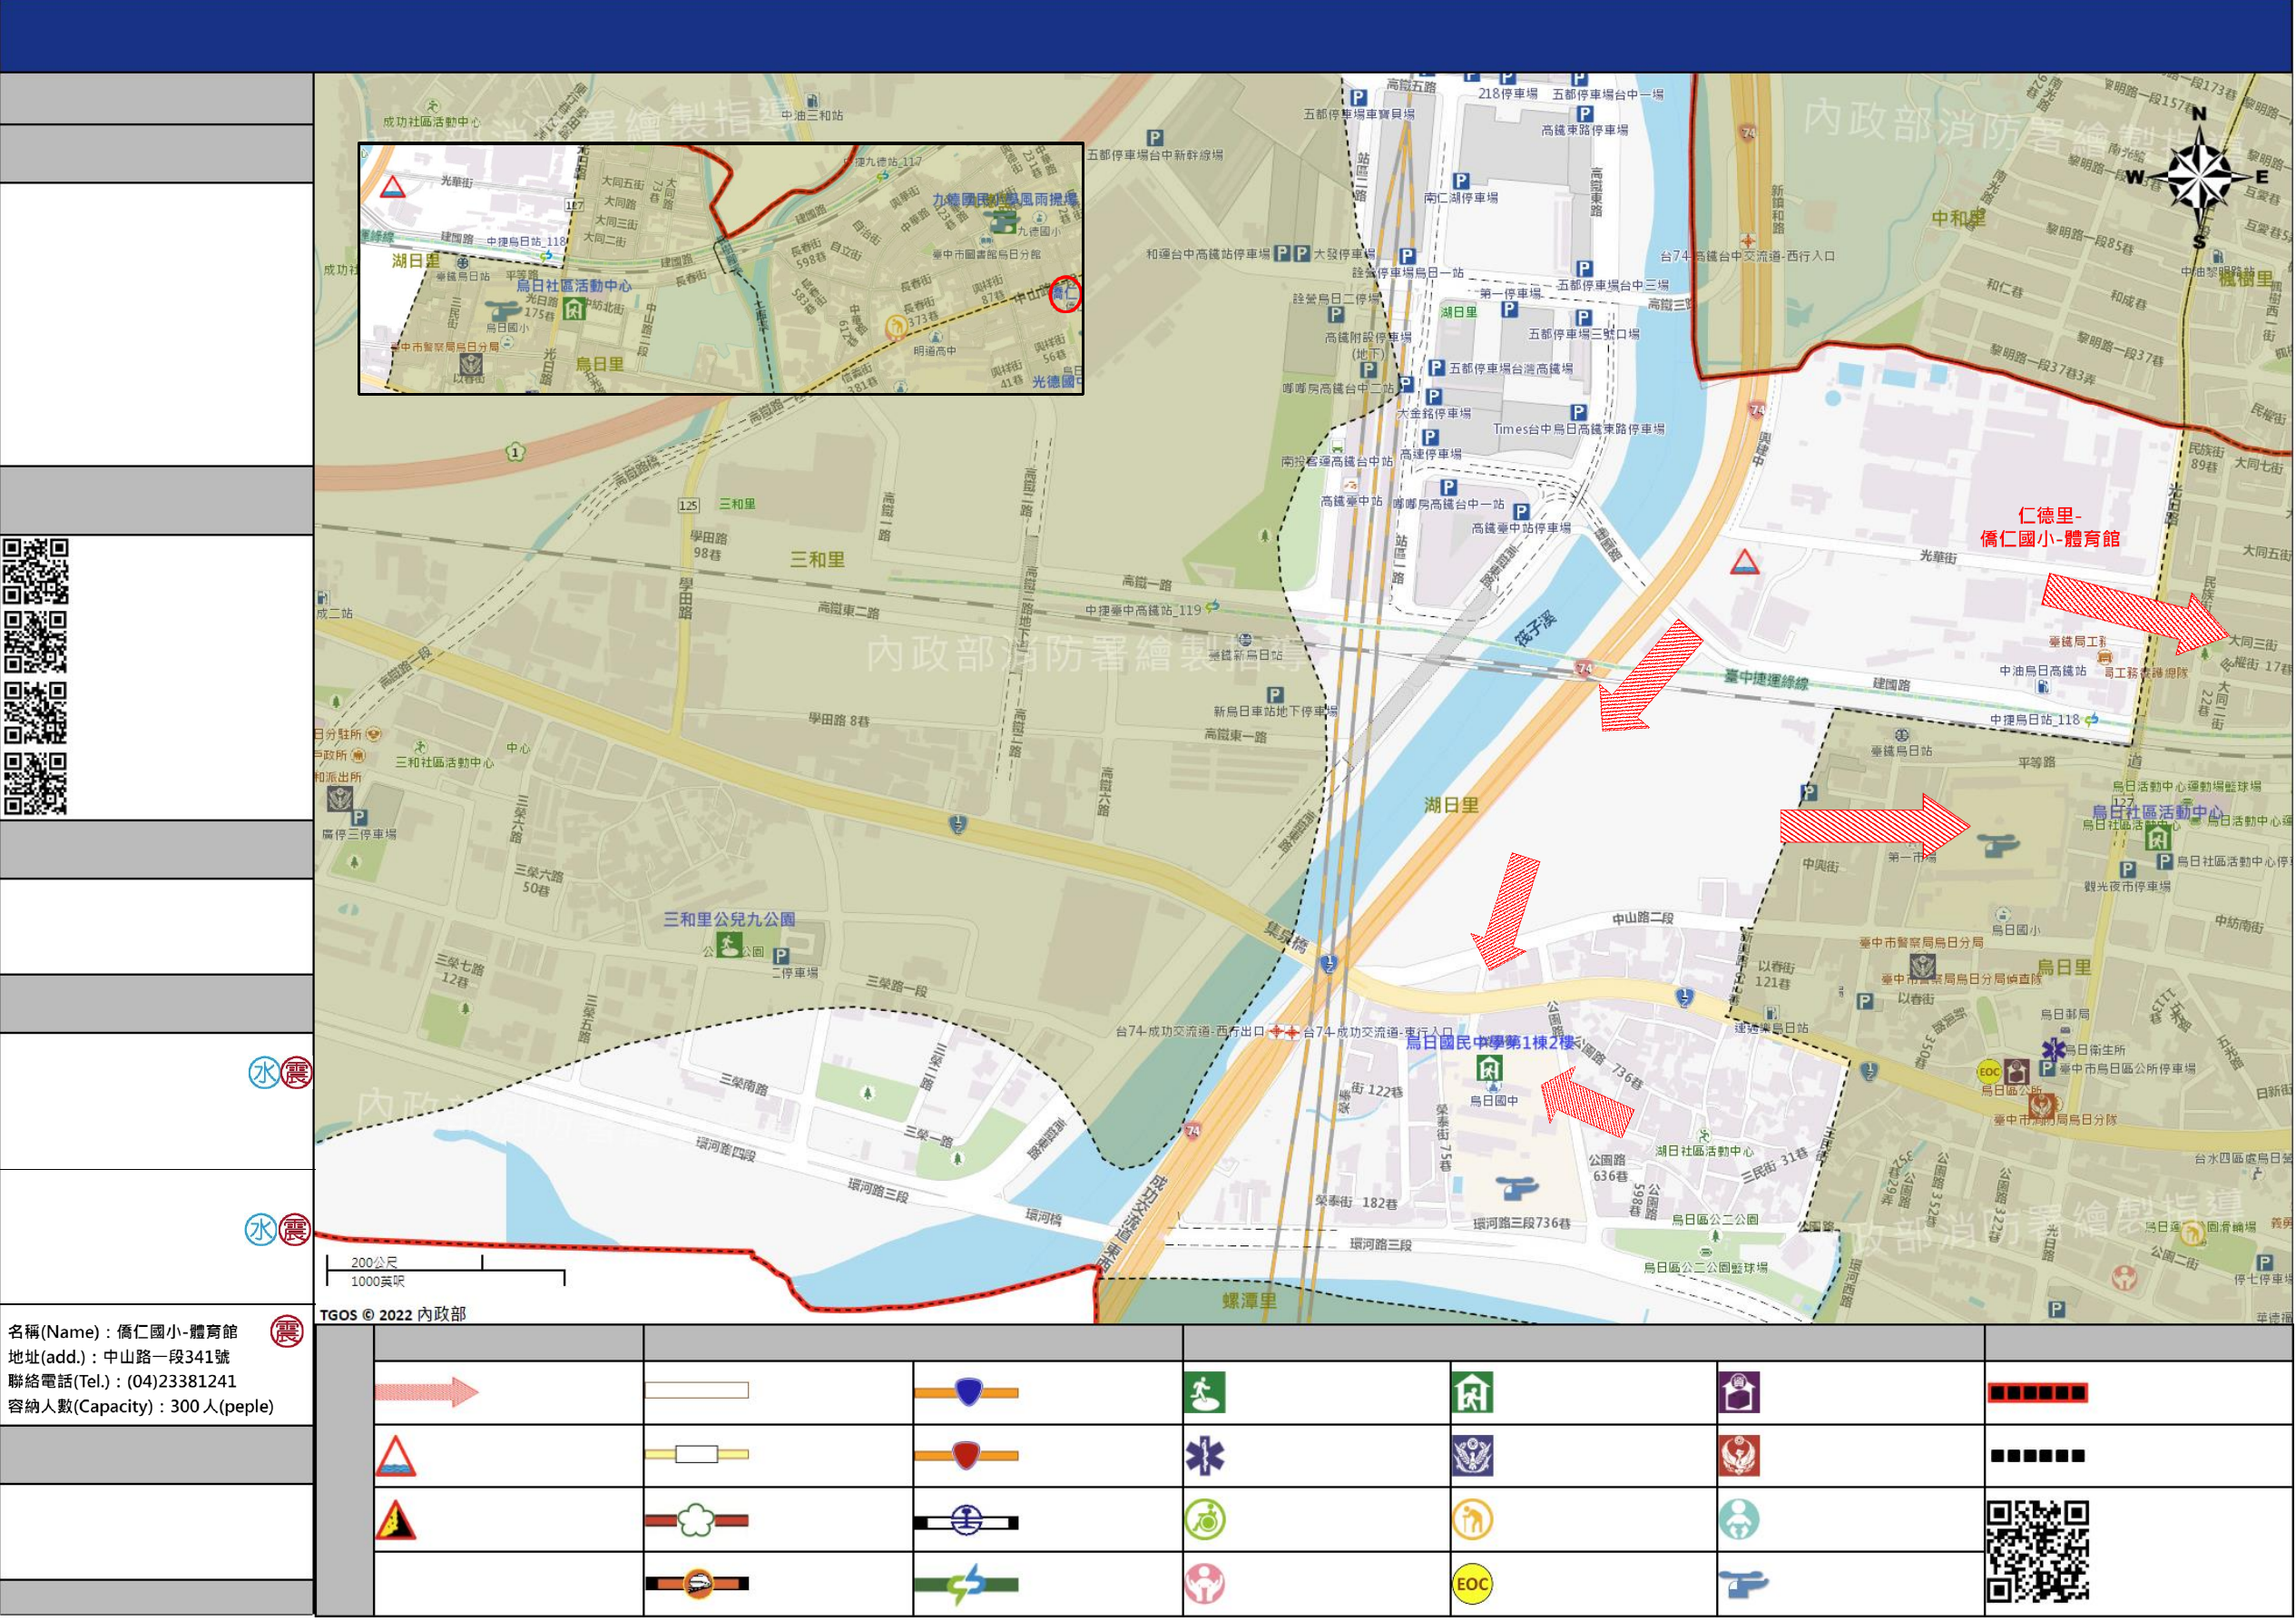The height and width of the screenshot is (1621, 2296).
Task: Select the pink caring hands icon in legend
Action: pos(1205,1584)
